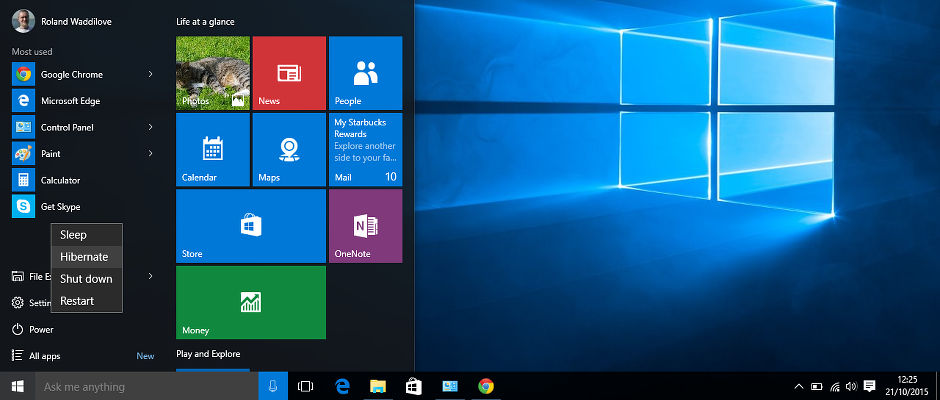
Task: Expand Paint recent files arrow
Action: tap(150, 153)
